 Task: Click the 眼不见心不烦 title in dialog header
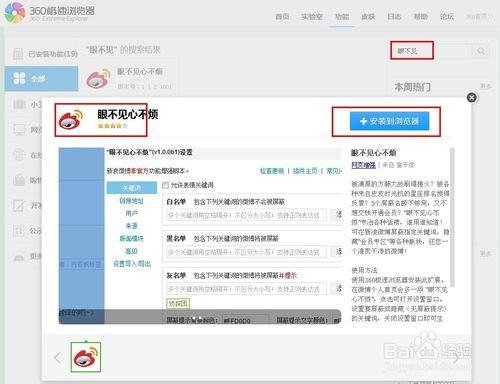tap(128, 114)
